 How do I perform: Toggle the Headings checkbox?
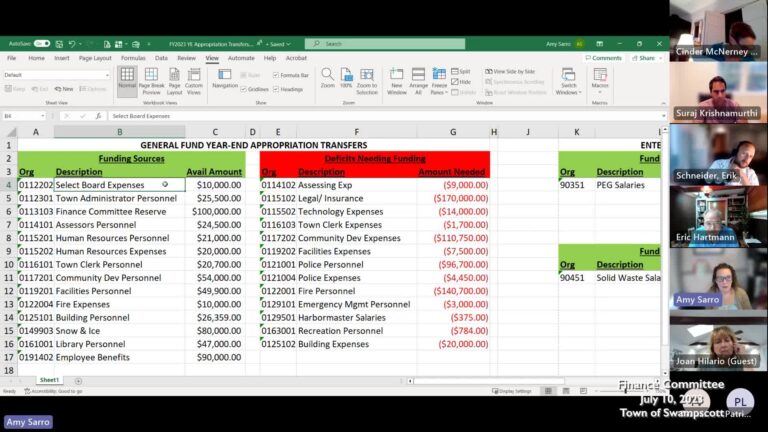[274, 89]
